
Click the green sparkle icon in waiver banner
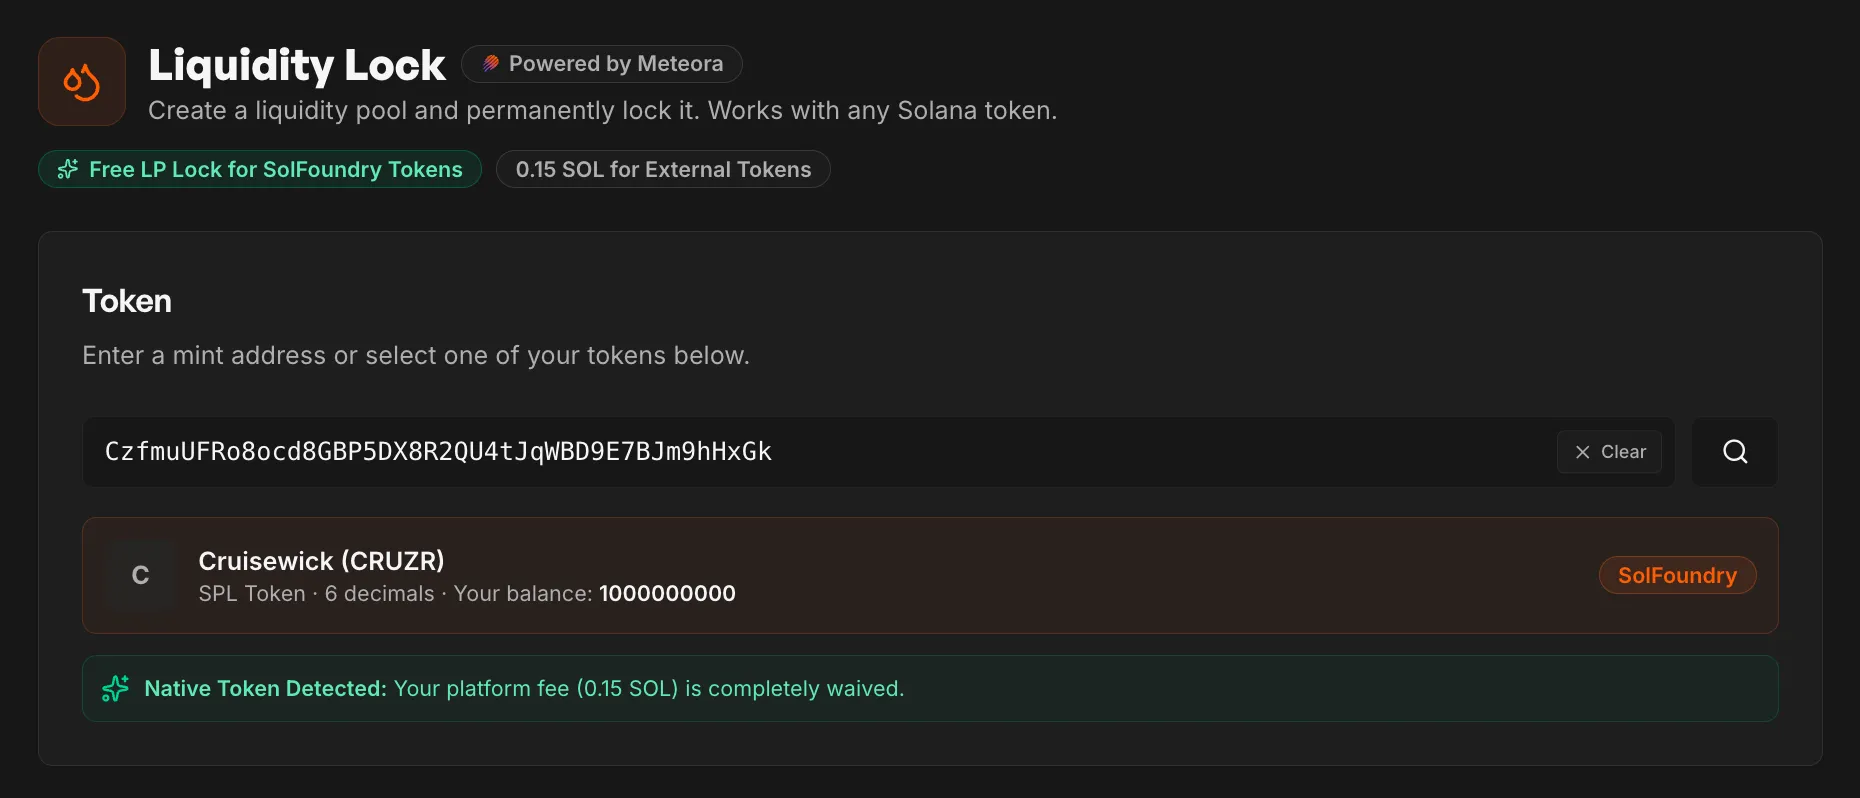pos(115,689)
